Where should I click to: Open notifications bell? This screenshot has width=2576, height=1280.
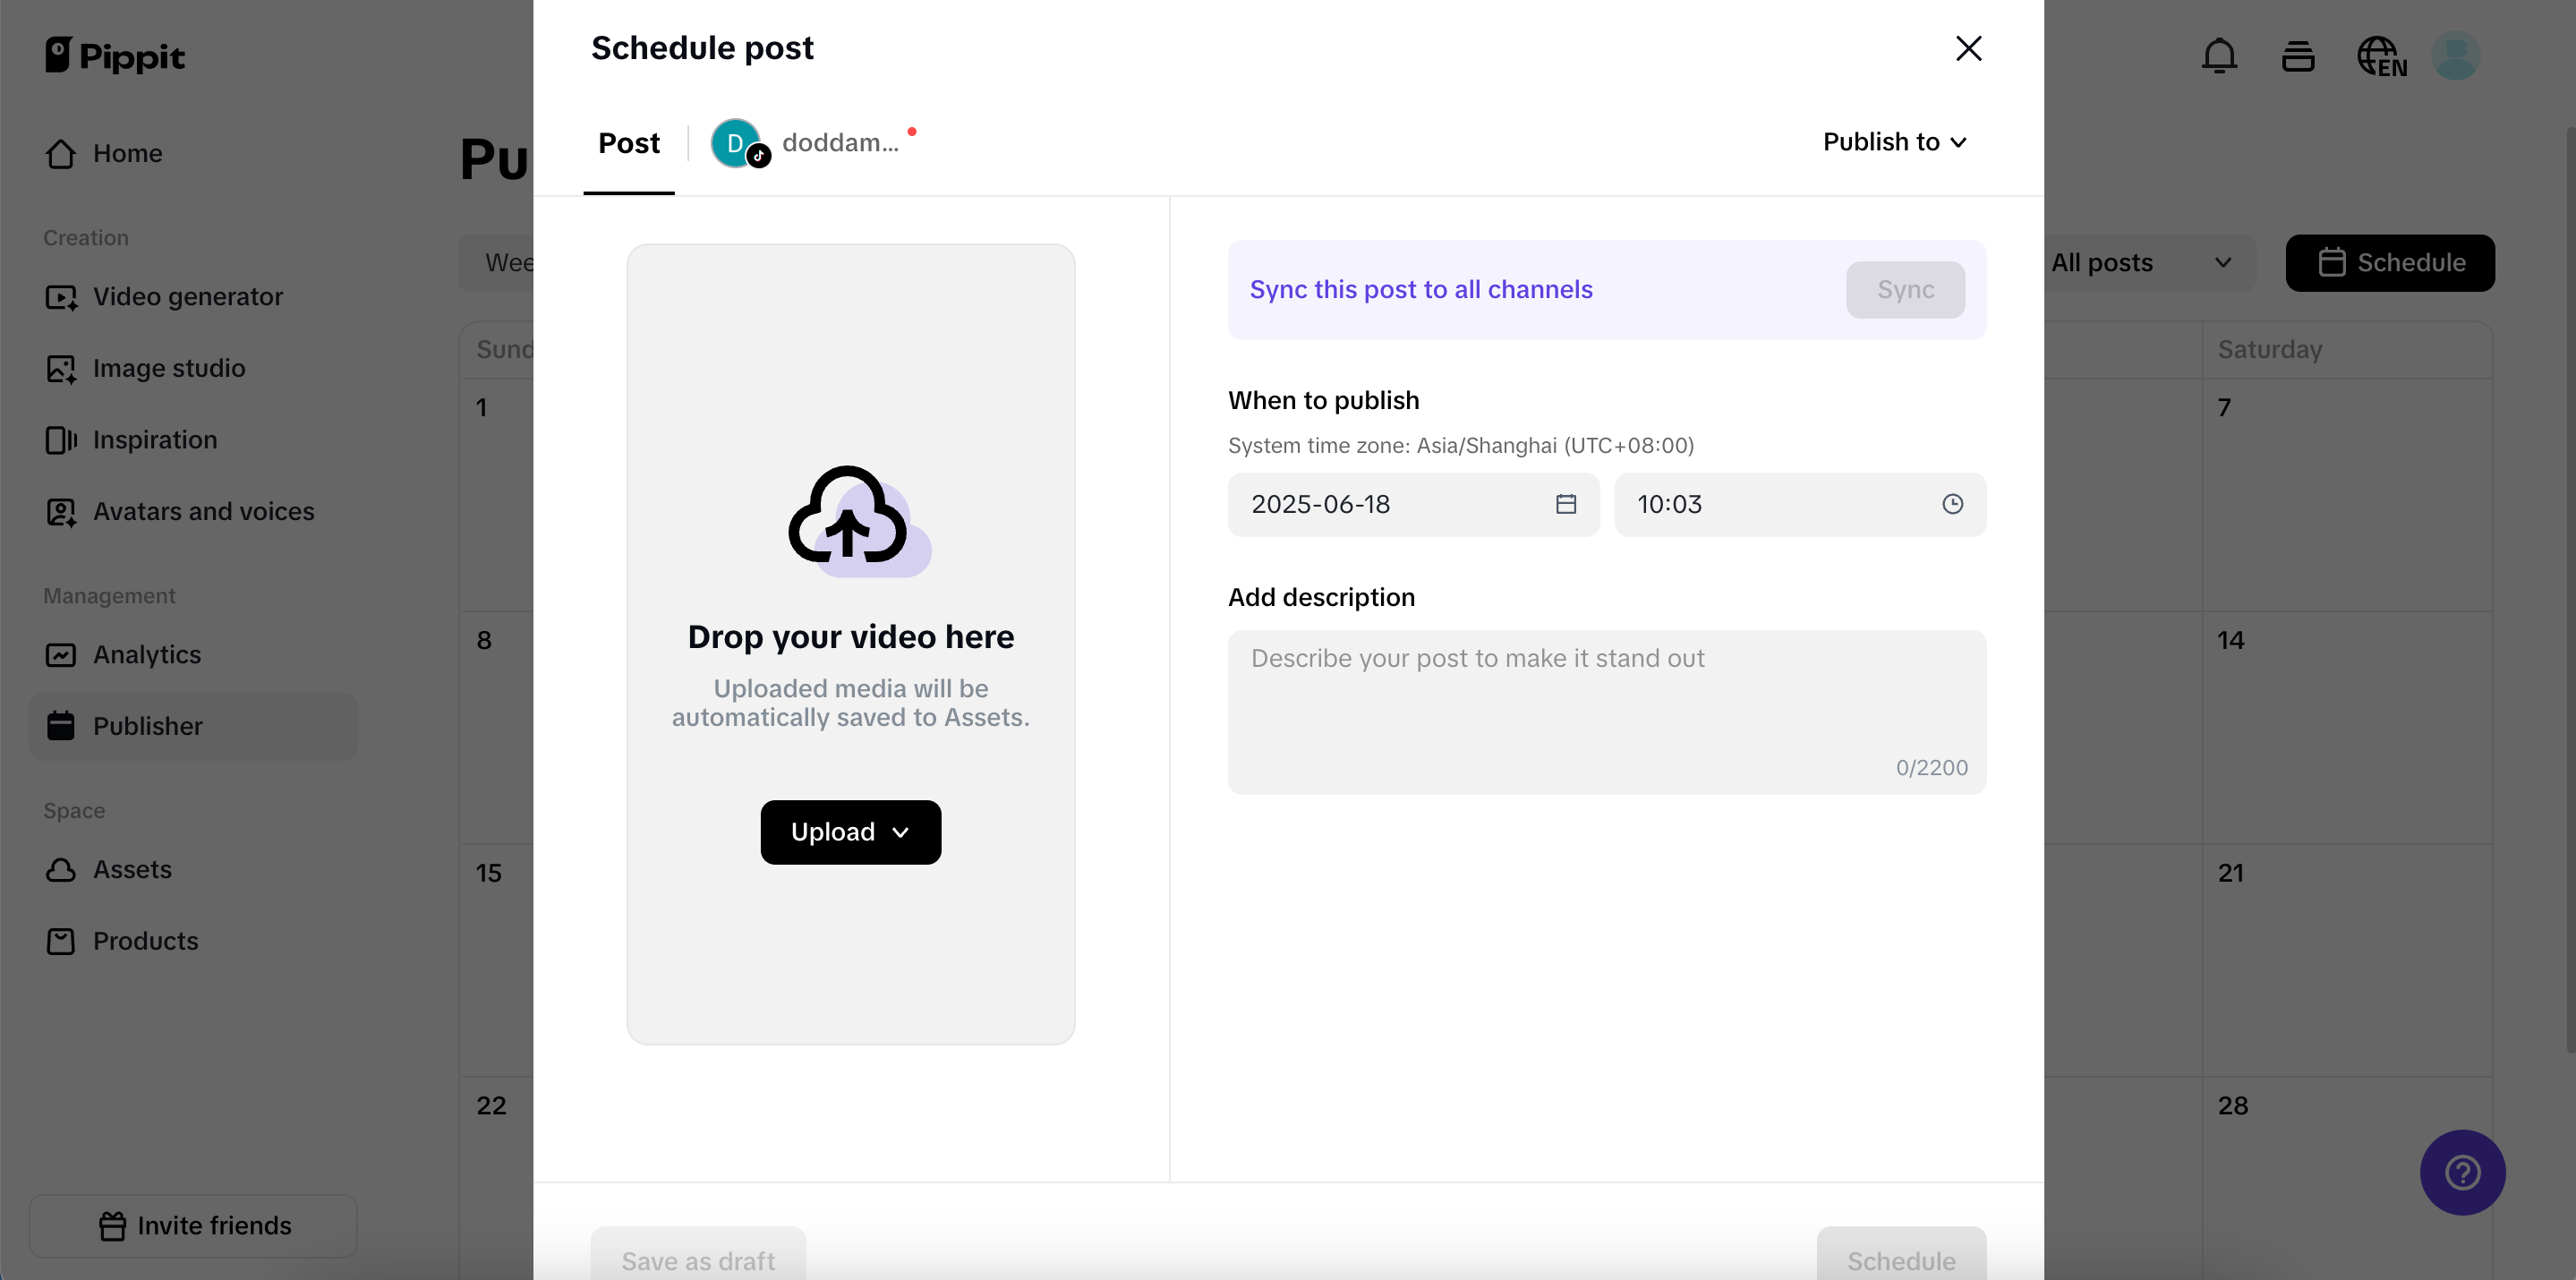(2219, 56)
